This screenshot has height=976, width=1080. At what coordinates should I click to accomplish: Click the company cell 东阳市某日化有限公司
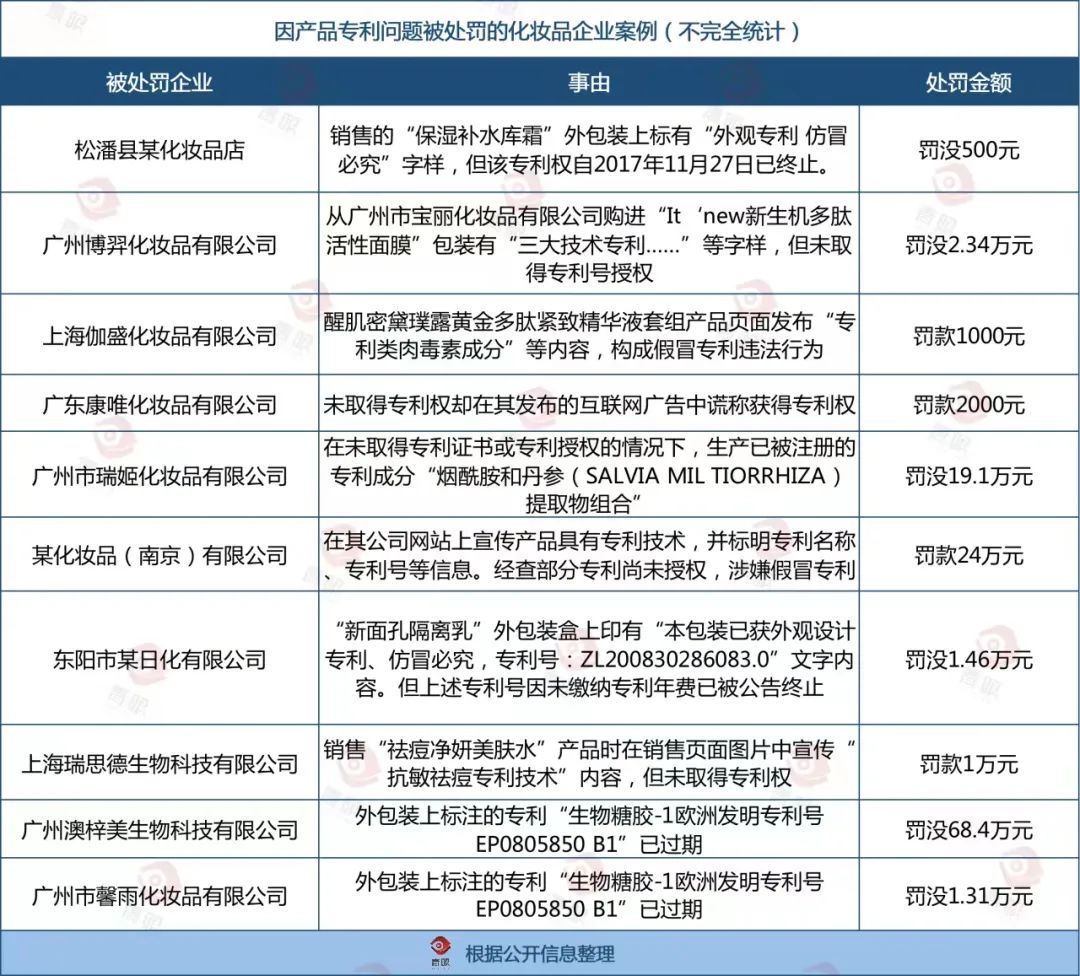[159, 659]
